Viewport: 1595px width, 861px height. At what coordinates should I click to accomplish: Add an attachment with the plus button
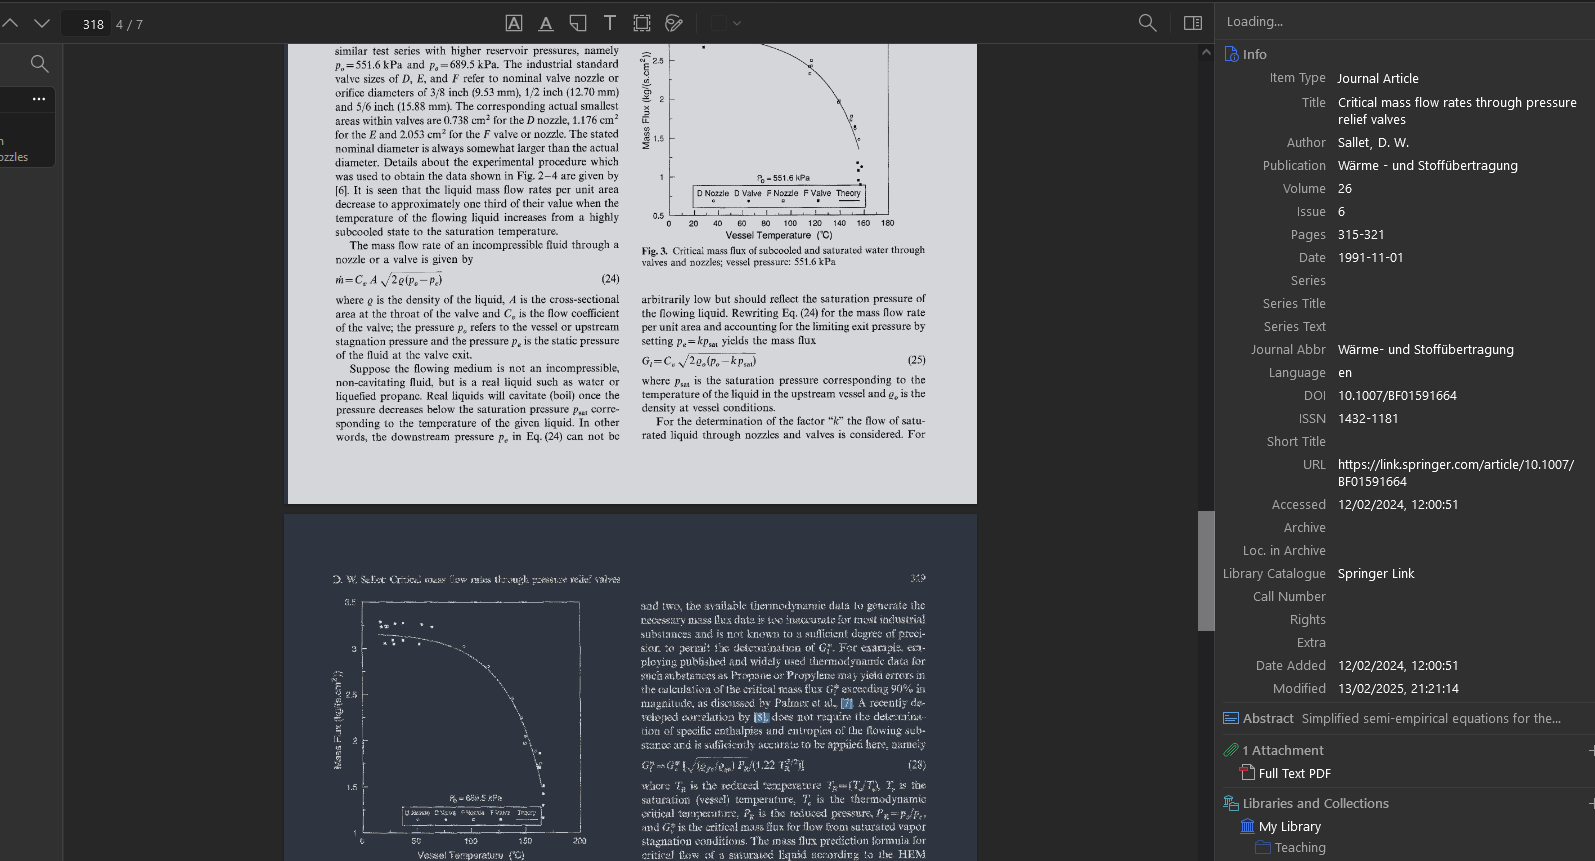1591,750
